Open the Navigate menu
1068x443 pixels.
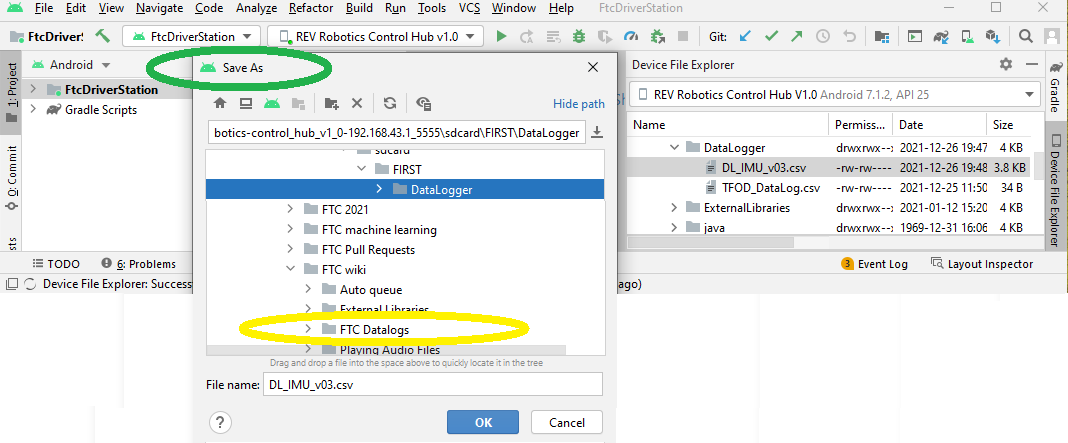[x=159, y=8]
